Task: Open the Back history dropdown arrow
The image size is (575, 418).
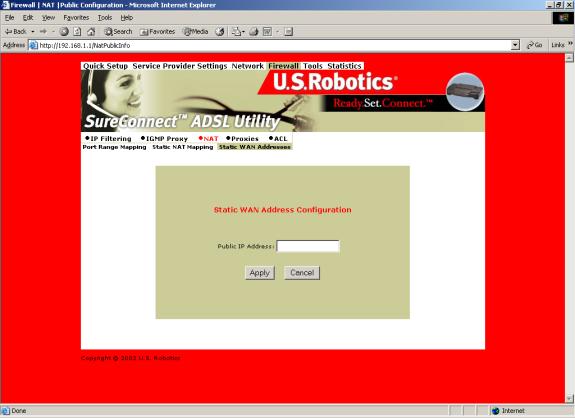Action: tap(33, 32)
